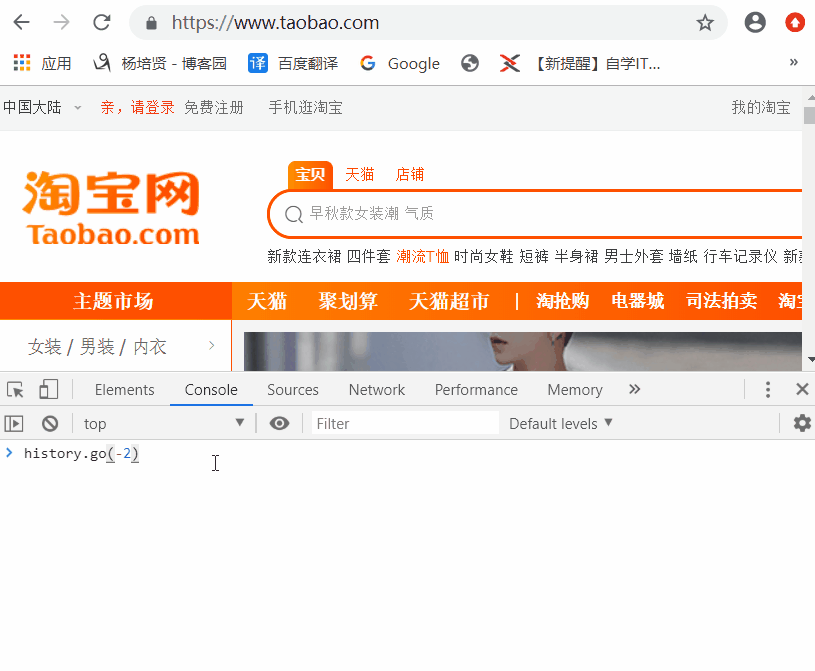The height and width of the screenshot is (671, 815).
Task: Open the Google bookmark
Action: tap(400, 63)
